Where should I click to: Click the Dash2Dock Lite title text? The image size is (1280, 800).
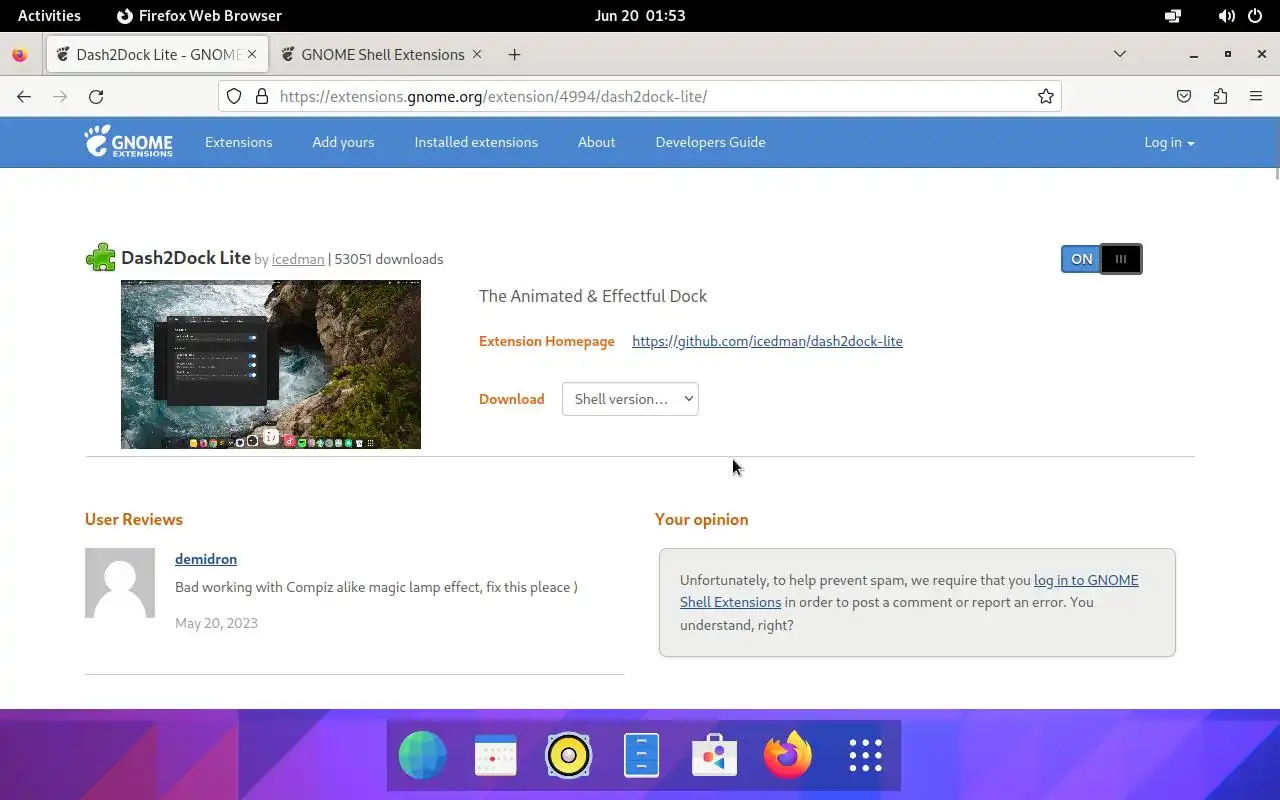[x=186, y=258]
